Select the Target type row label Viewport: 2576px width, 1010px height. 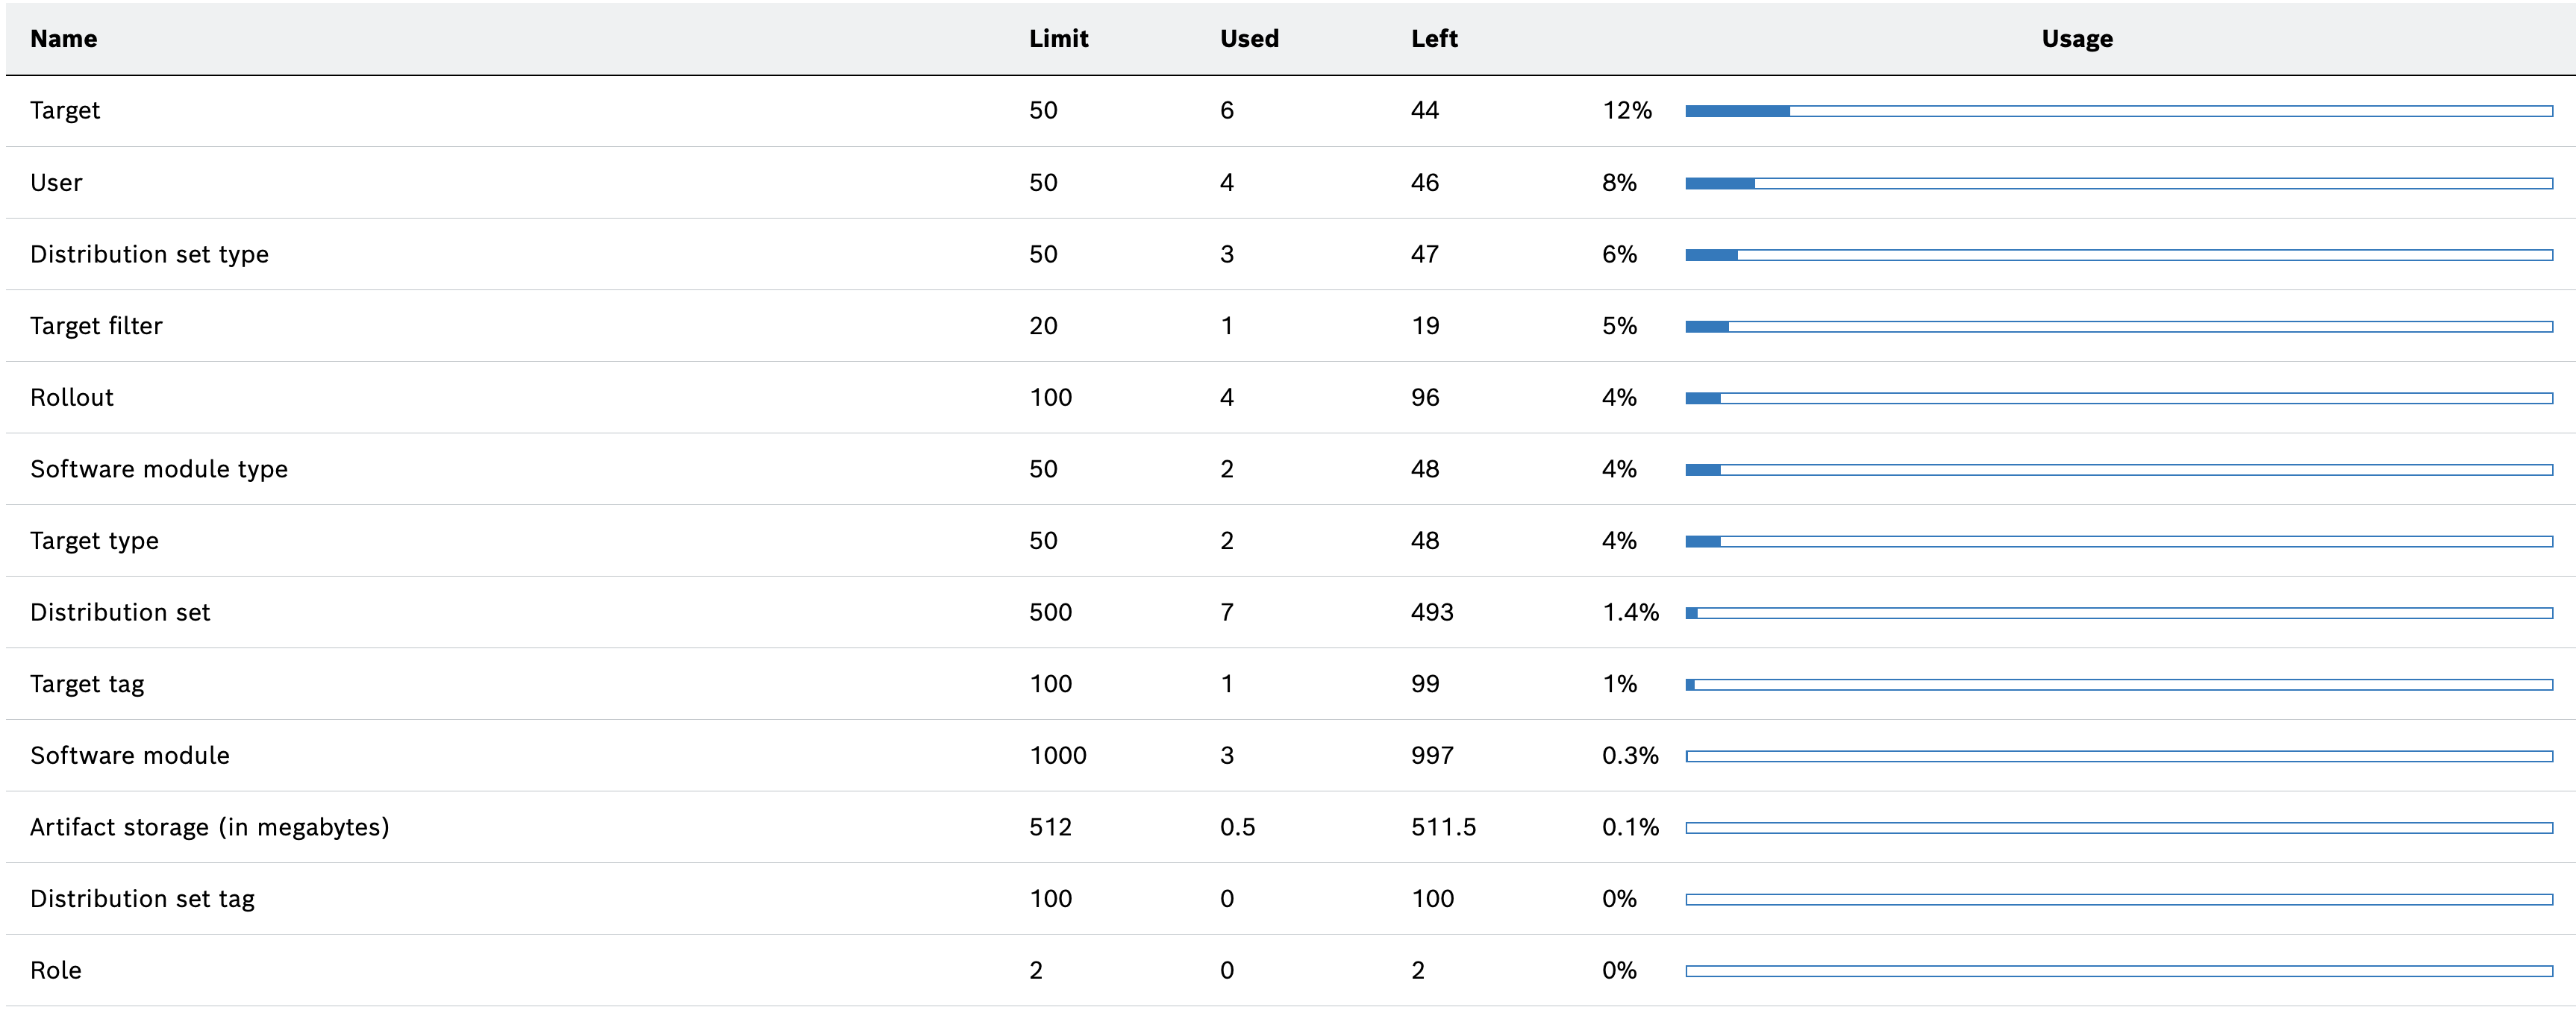coord(94,541)
